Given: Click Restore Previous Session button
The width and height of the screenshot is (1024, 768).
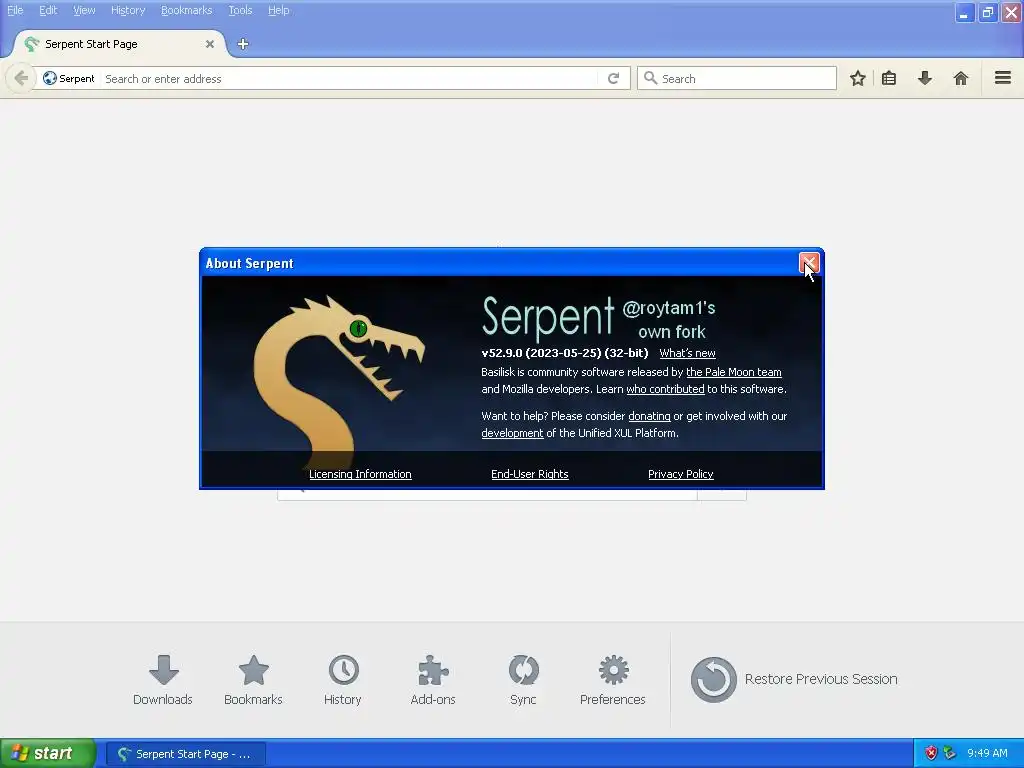Looking at the screenshot, I should [794, 679].
